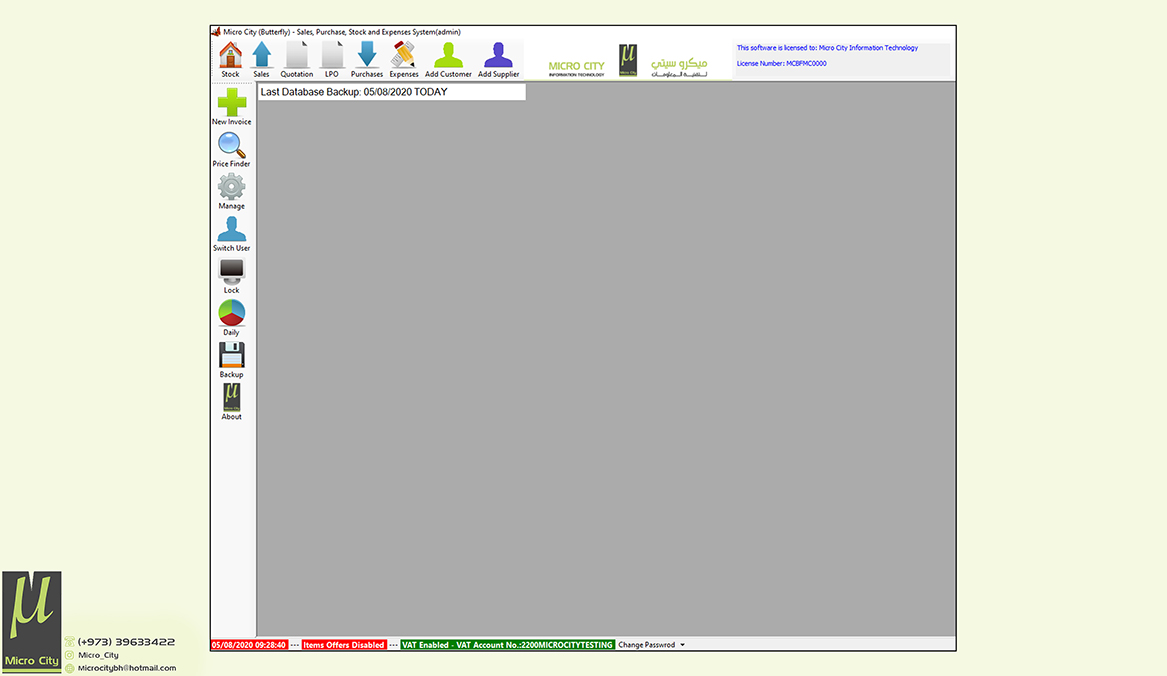Image resolution: width=1167 pixels, height=676 pixels.
Task: Click the Micro City logo banner in toolbar
Action: 627,61
